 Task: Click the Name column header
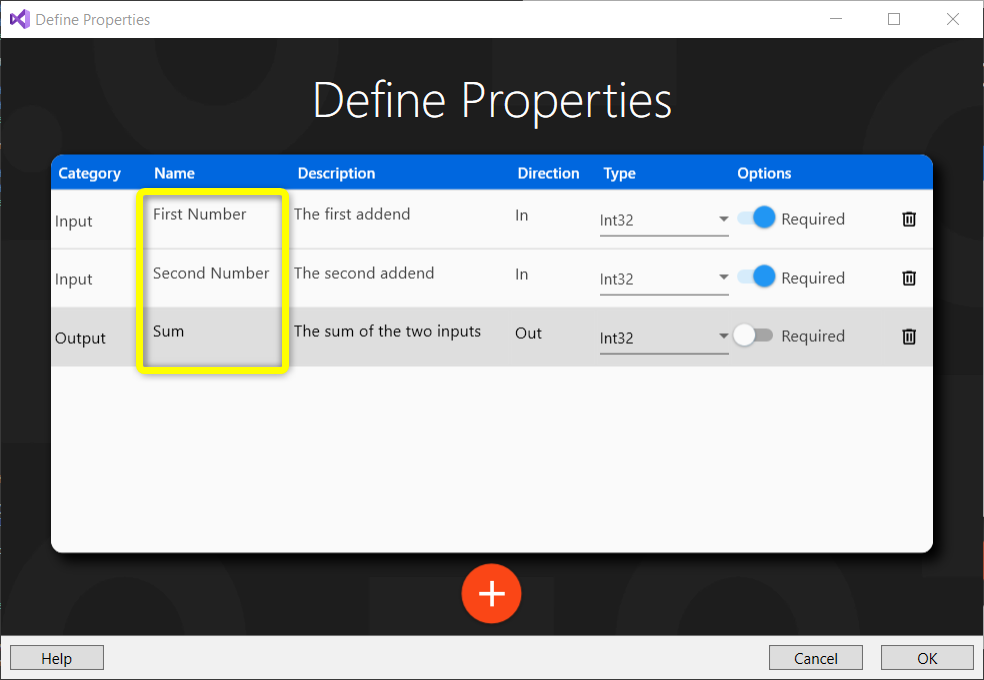[174, 172]
